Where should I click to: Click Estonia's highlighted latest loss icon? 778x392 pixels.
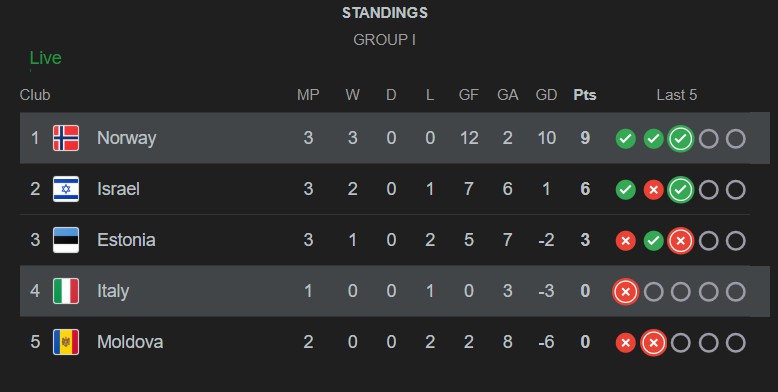[681, 241]
